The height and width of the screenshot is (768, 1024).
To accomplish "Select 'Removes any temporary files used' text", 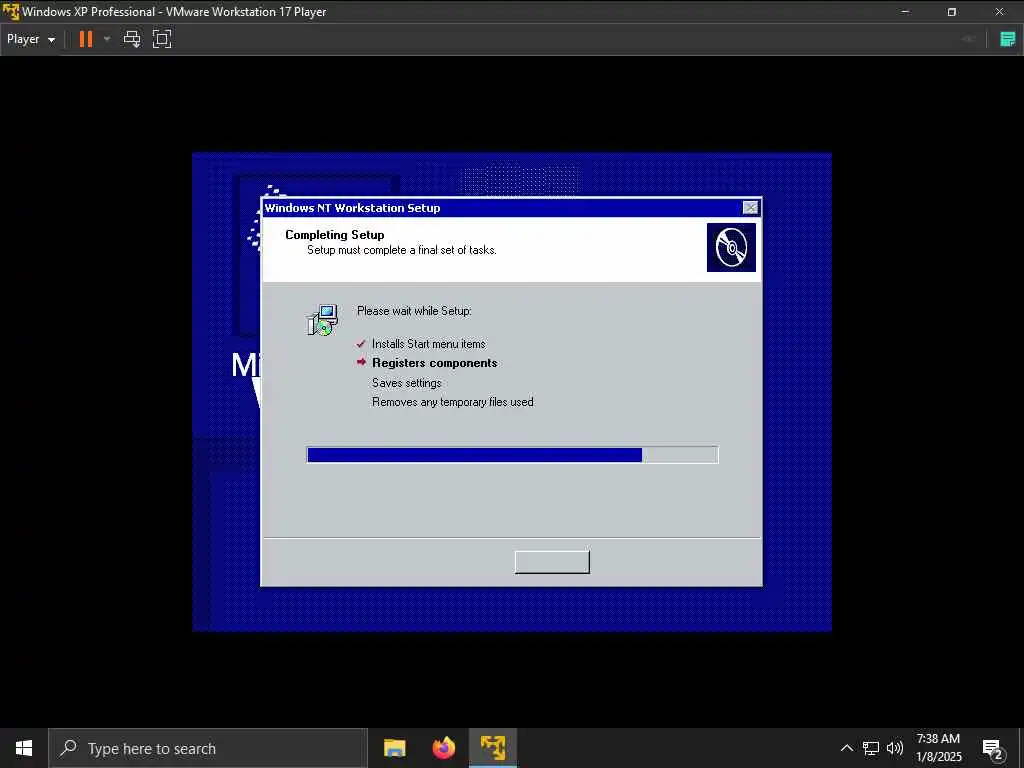I will click(x=453, y=402).
